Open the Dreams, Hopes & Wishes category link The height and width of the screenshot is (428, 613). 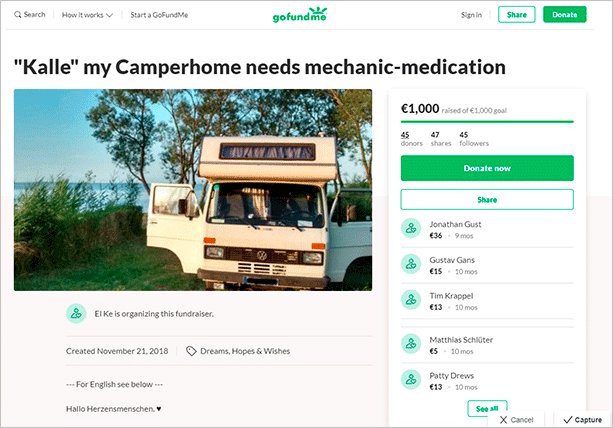(245, 351)
